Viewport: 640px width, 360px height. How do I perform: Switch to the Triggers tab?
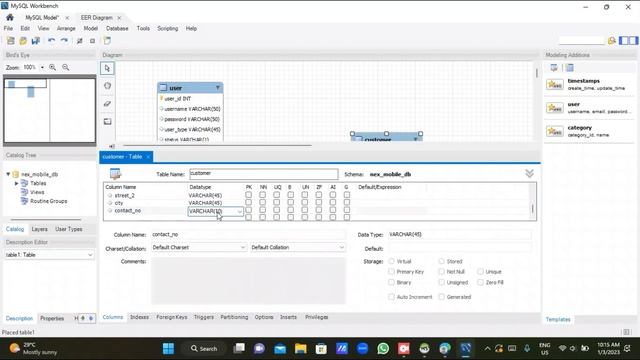point(204,317)
